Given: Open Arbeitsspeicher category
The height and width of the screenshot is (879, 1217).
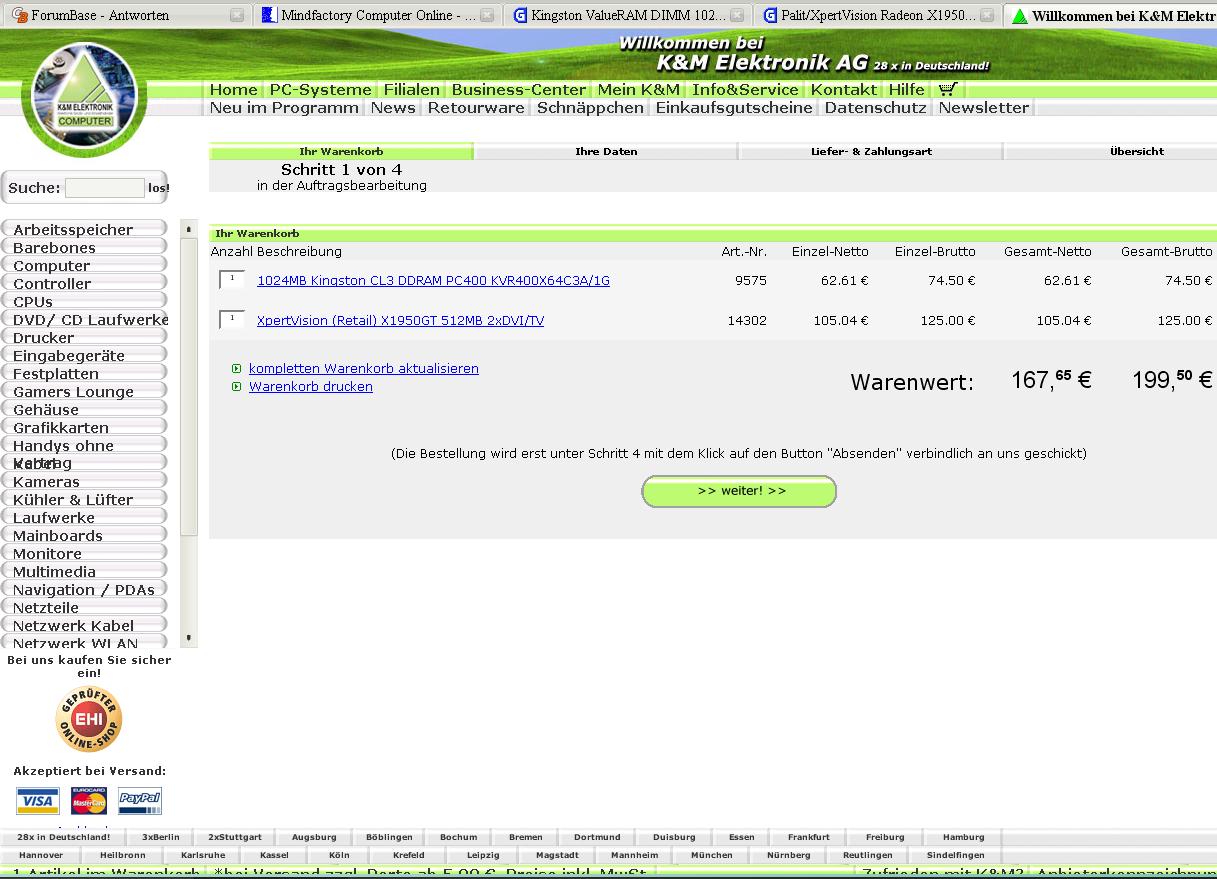Looking at the screenshot, I should pyautogui.click(x=83, y=230).
